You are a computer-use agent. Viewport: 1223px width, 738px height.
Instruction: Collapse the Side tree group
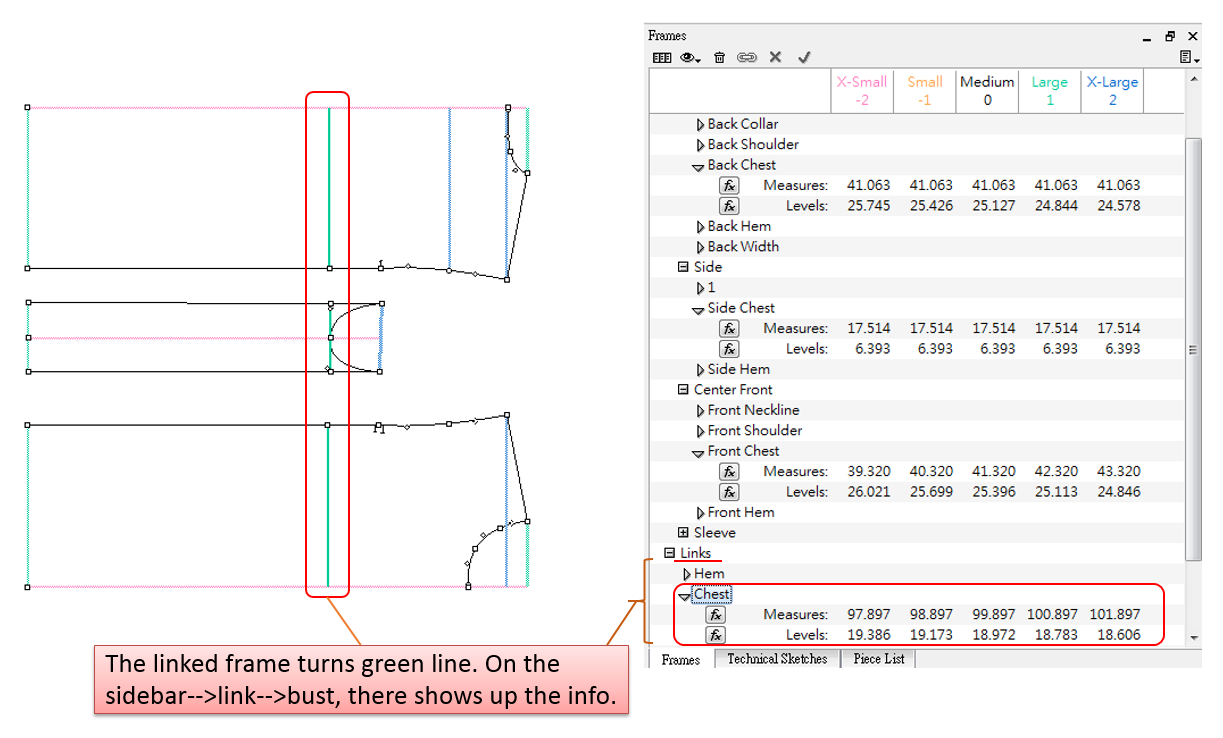click(x=684, y=267)
